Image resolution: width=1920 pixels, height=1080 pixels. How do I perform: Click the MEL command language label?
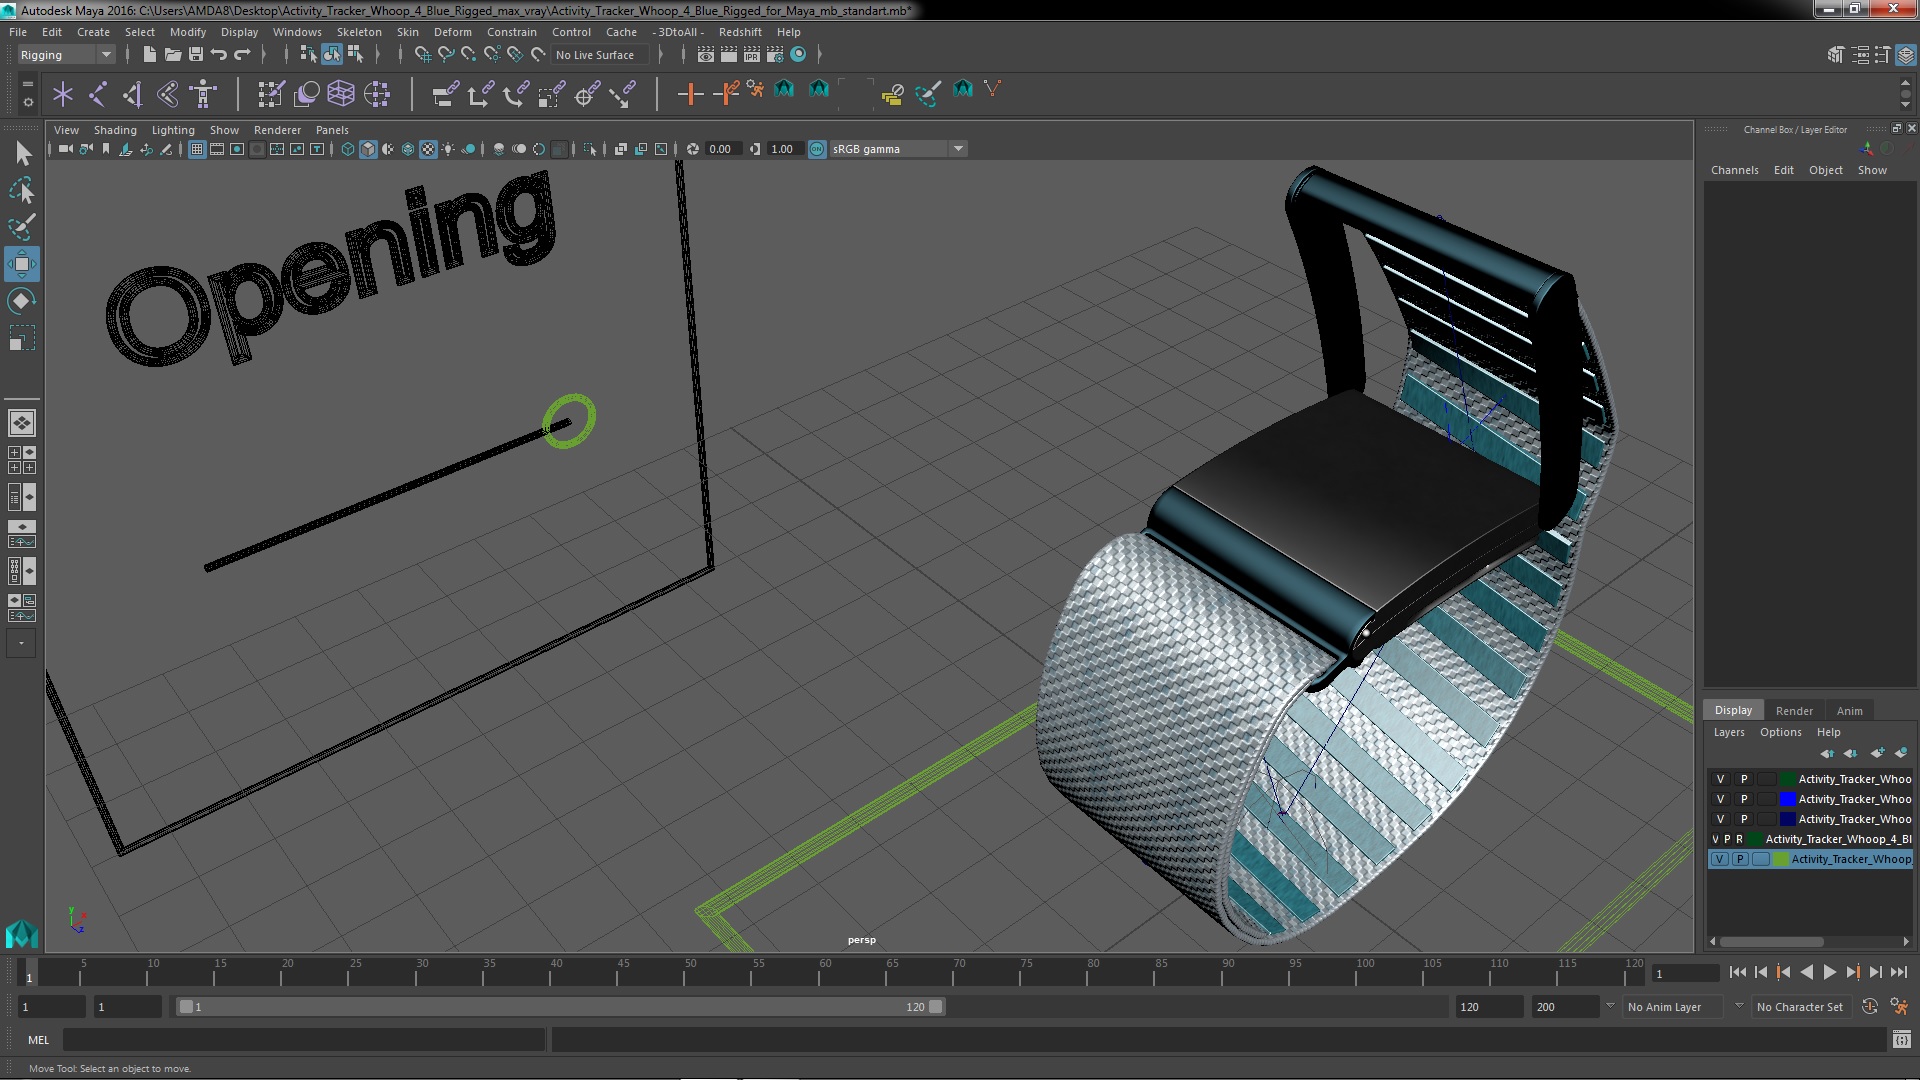click(x=38, y=1040)
